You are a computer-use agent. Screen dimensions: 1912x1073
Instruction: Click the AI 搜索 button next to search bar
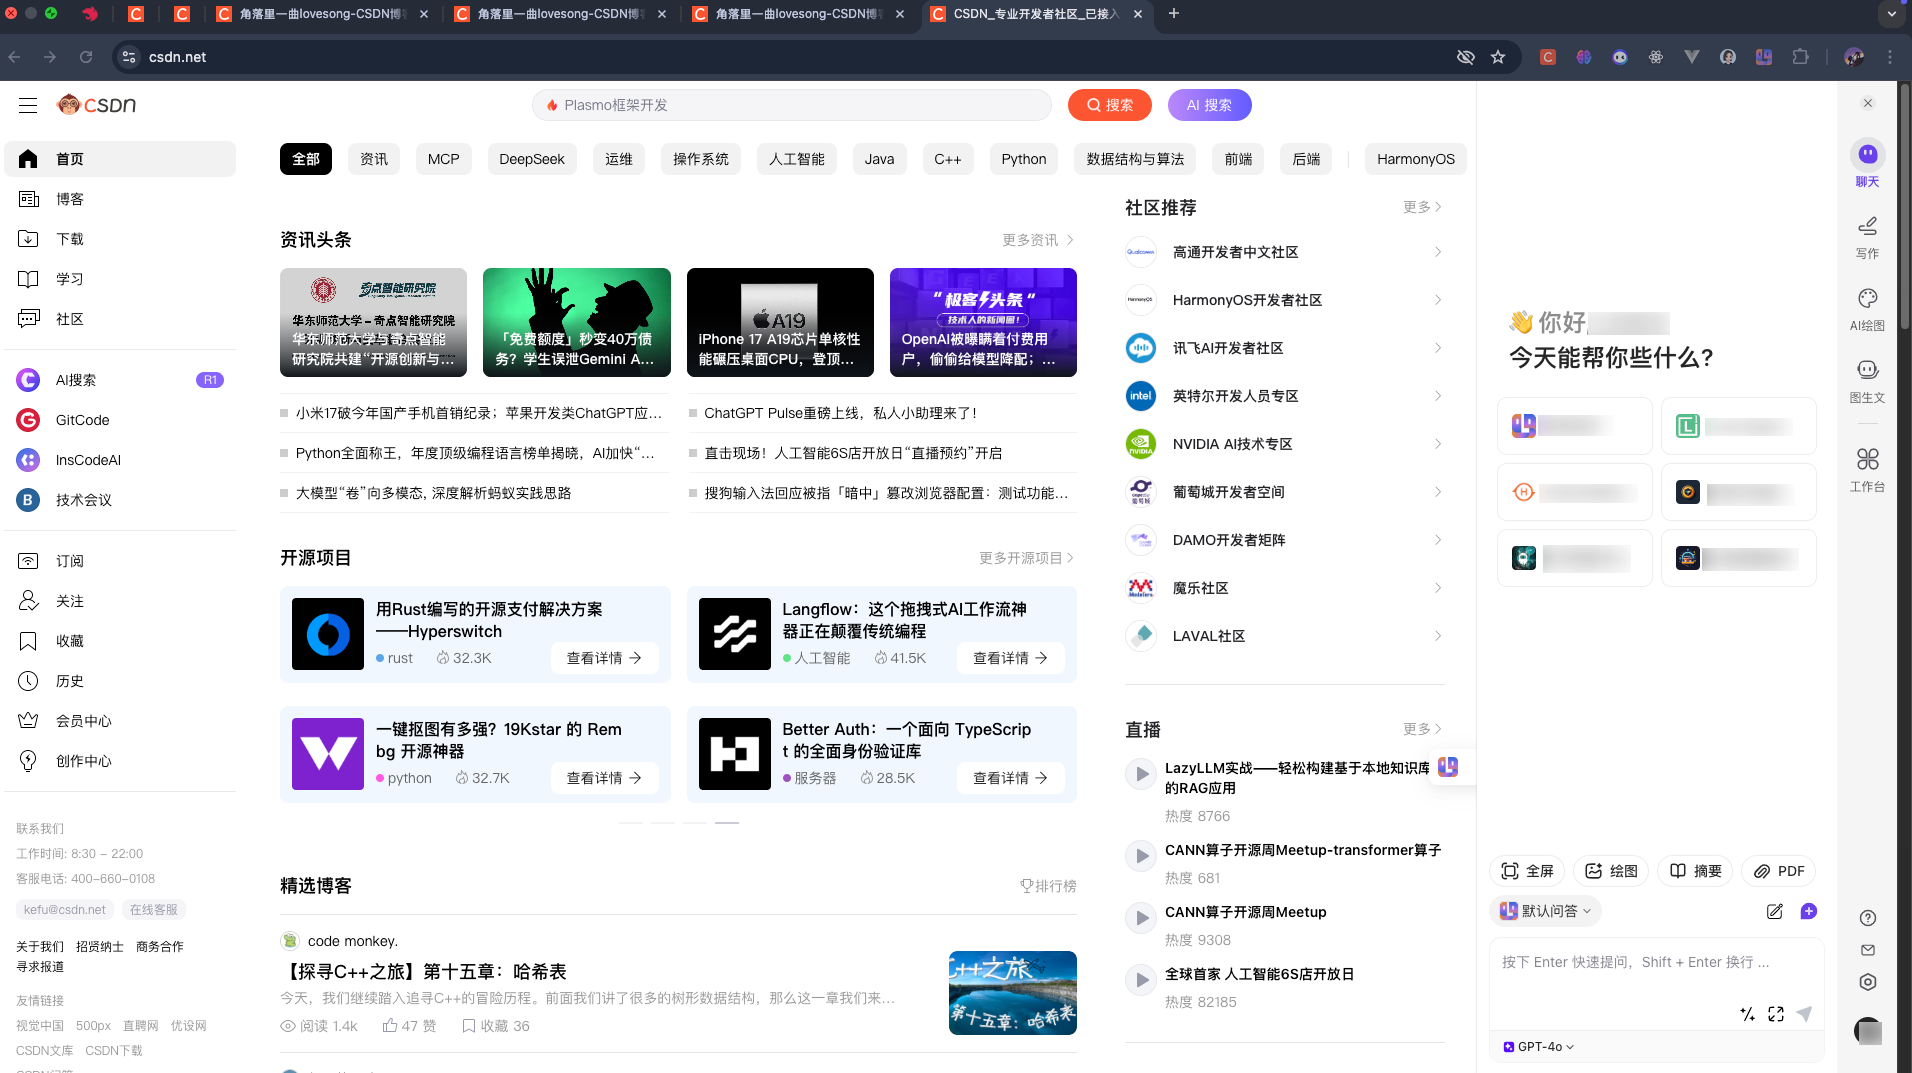pos(1209,104)
